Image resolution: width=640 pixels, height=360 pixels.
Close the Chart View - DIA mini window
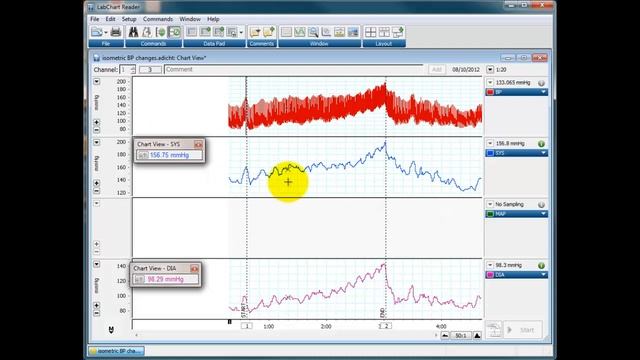(194, 269)
